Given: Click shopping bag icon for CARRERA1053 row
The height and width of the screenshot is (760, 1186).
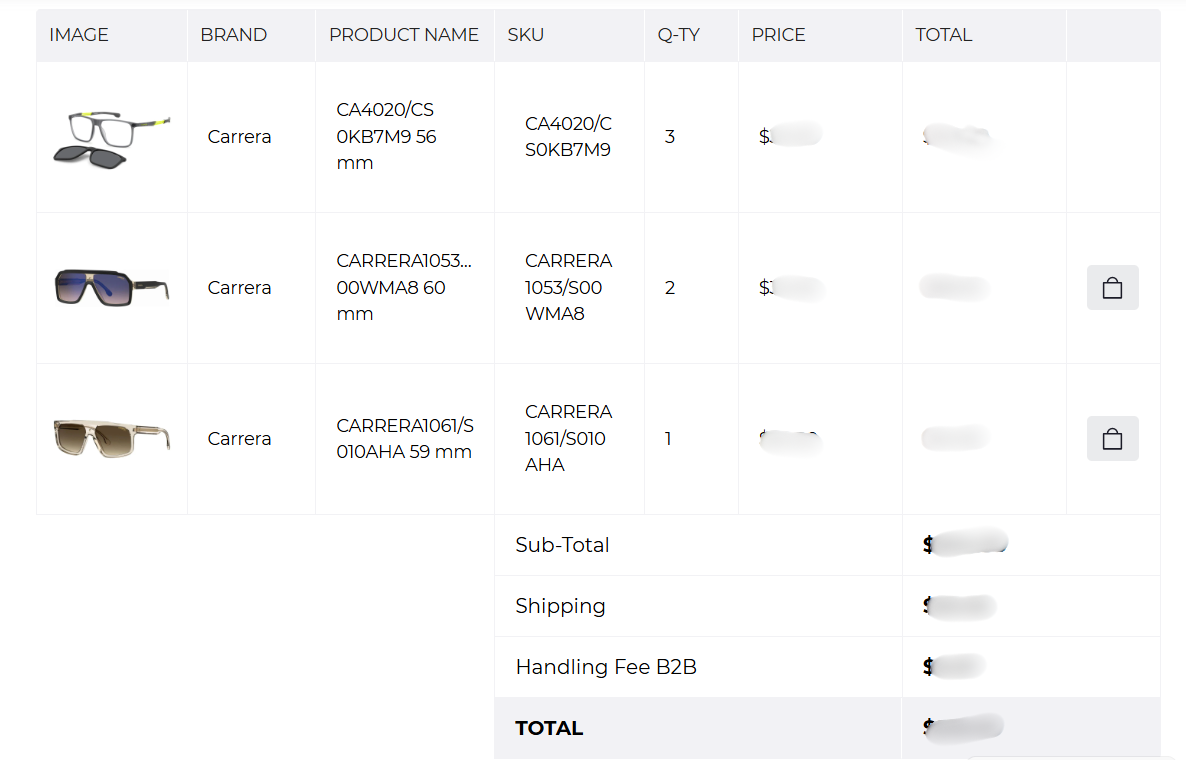Looking at the screenshot, I should pyautogui.click(x=1112, y=287).
